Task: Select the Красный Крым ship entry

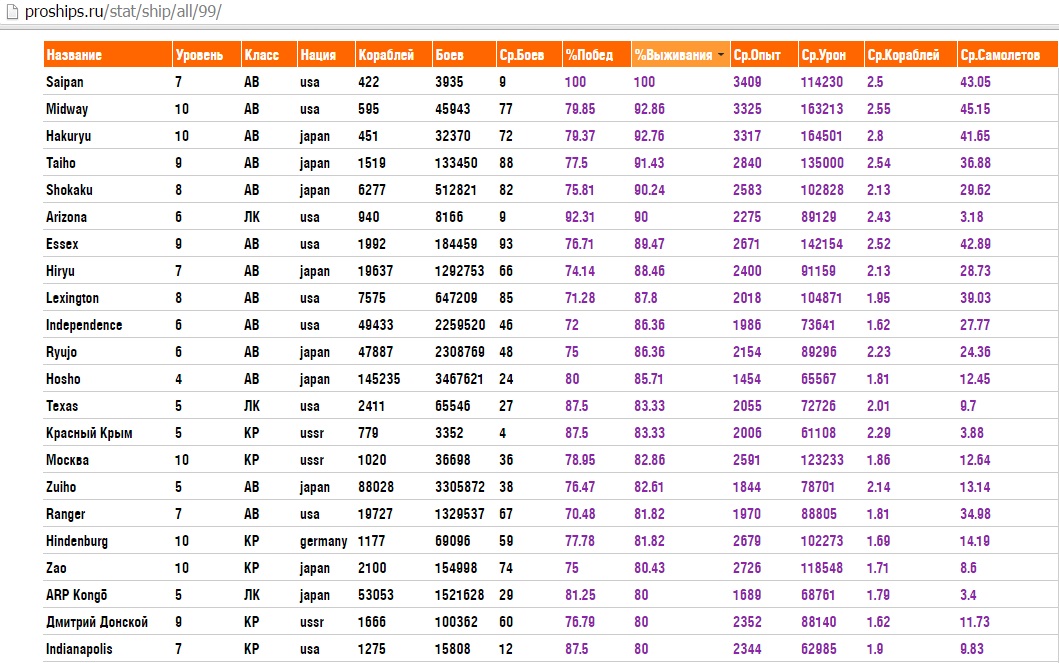Action: (89, 433)
